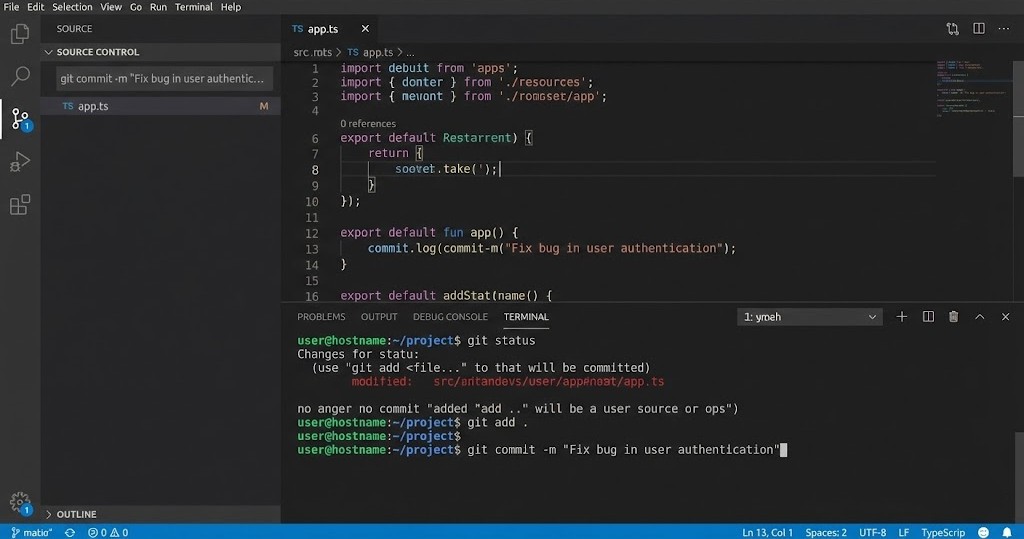Image resolution: width=1024 pixels, height=539 pixels.
Task: Open notifications bell in status bar
Action: tap(1007, 532)
